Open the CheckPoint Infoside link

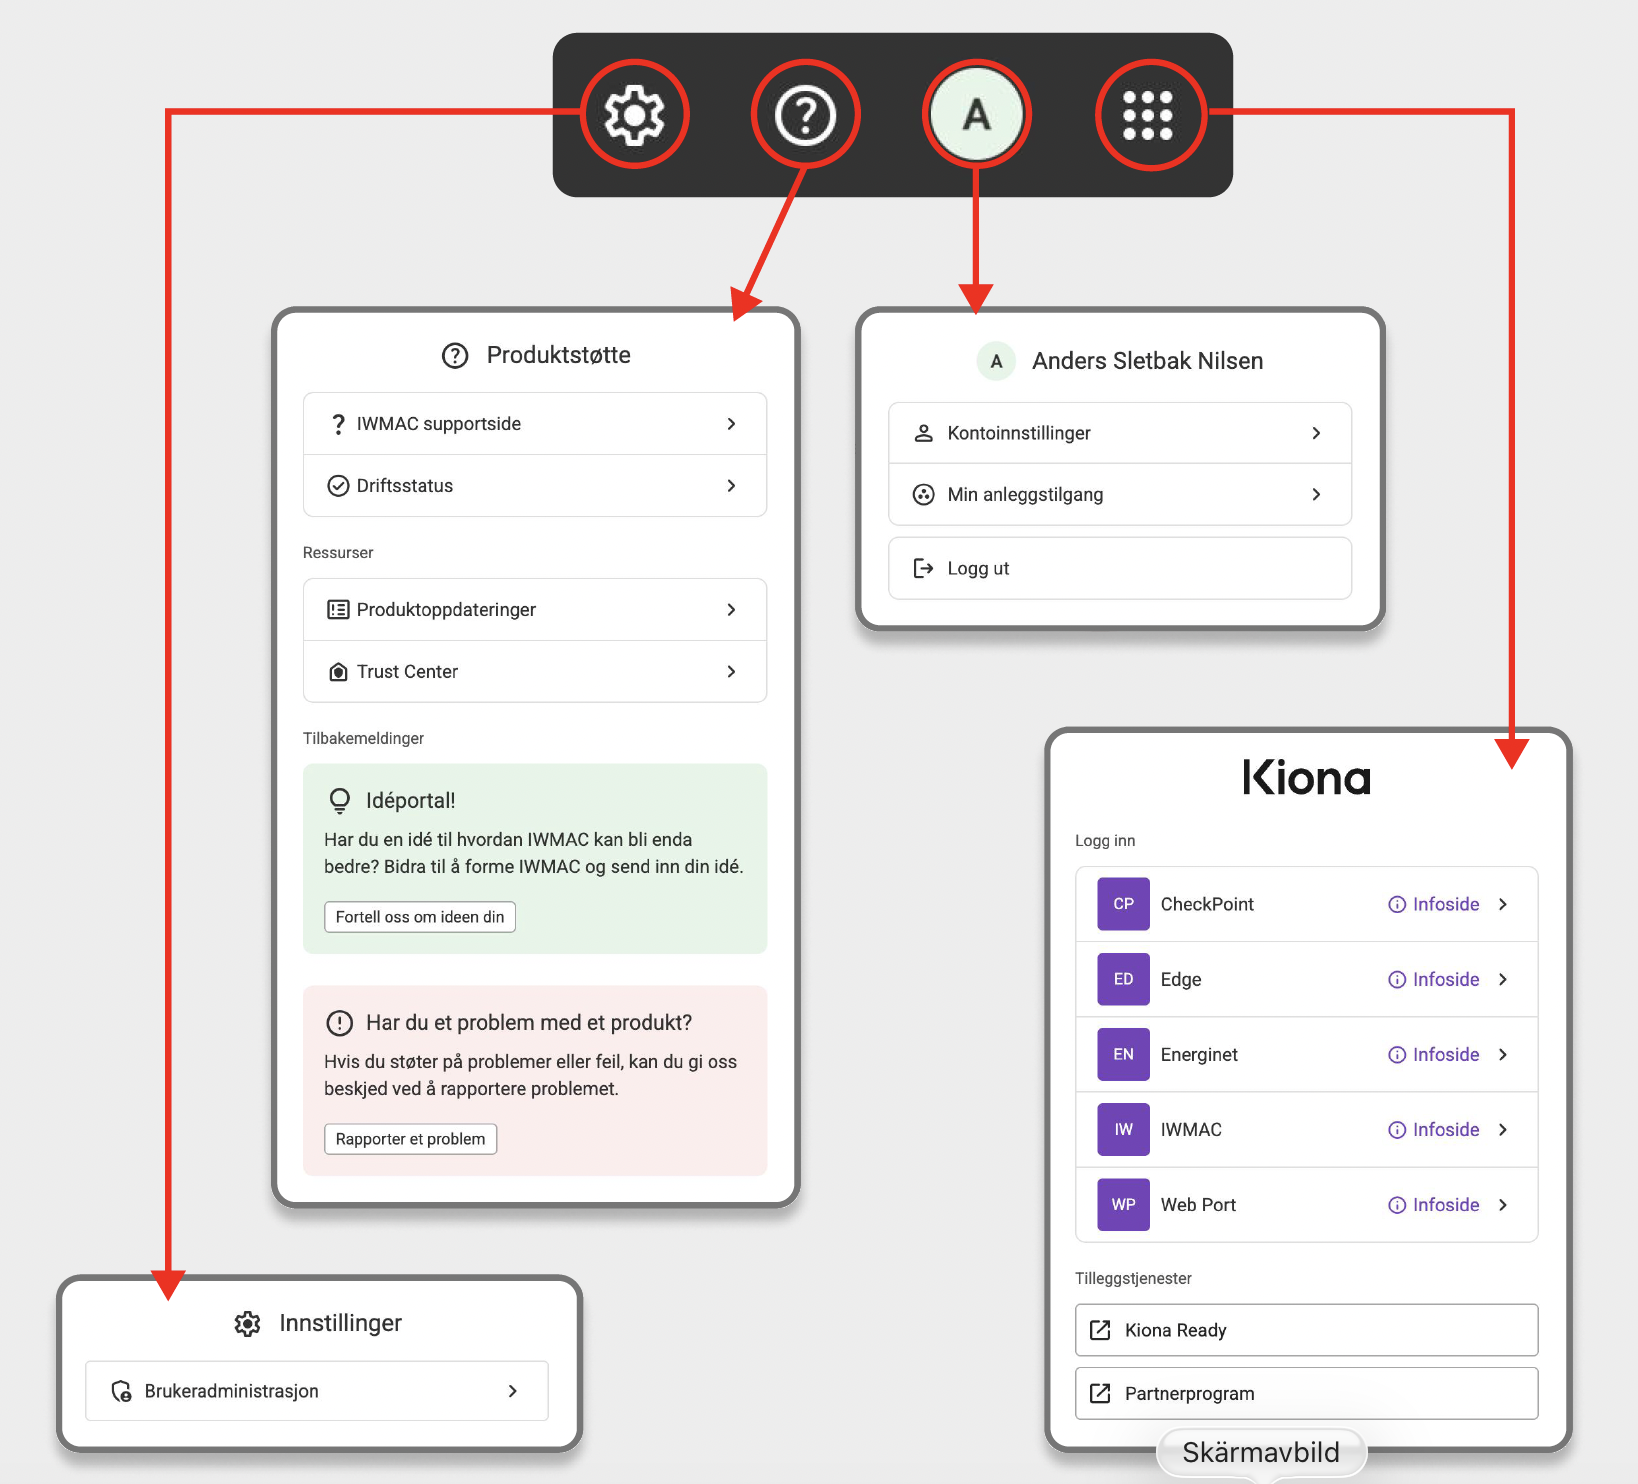(1434, 904)
